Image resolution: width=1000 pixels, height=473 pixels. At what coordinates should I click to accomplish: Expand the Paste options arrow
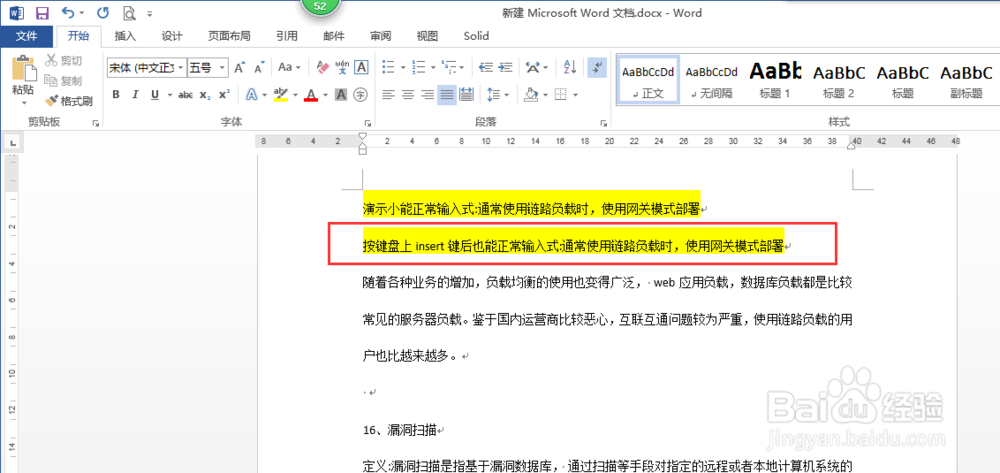coord(24,103)
